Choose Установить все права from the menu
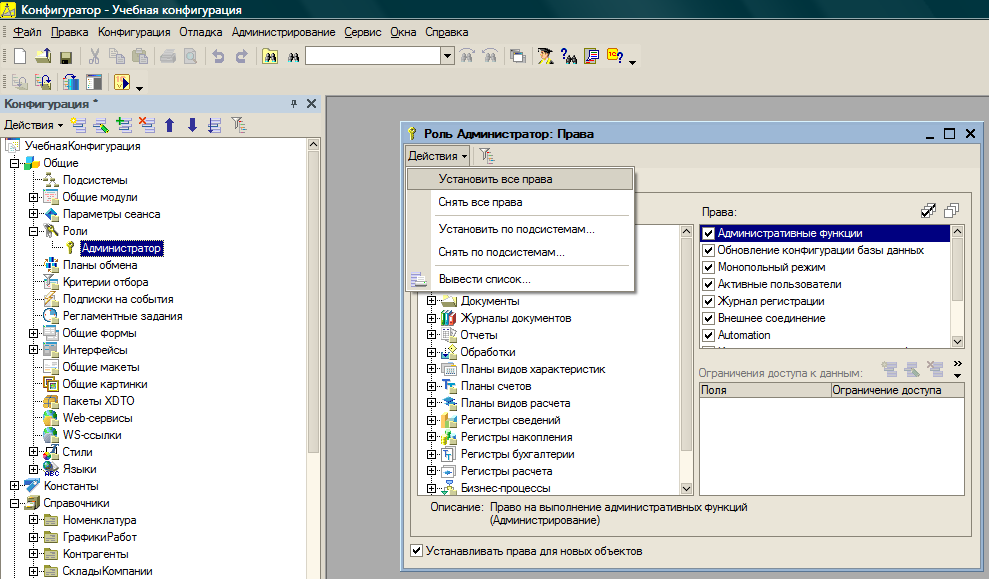The image size is (989, 579). coord(495,180)
